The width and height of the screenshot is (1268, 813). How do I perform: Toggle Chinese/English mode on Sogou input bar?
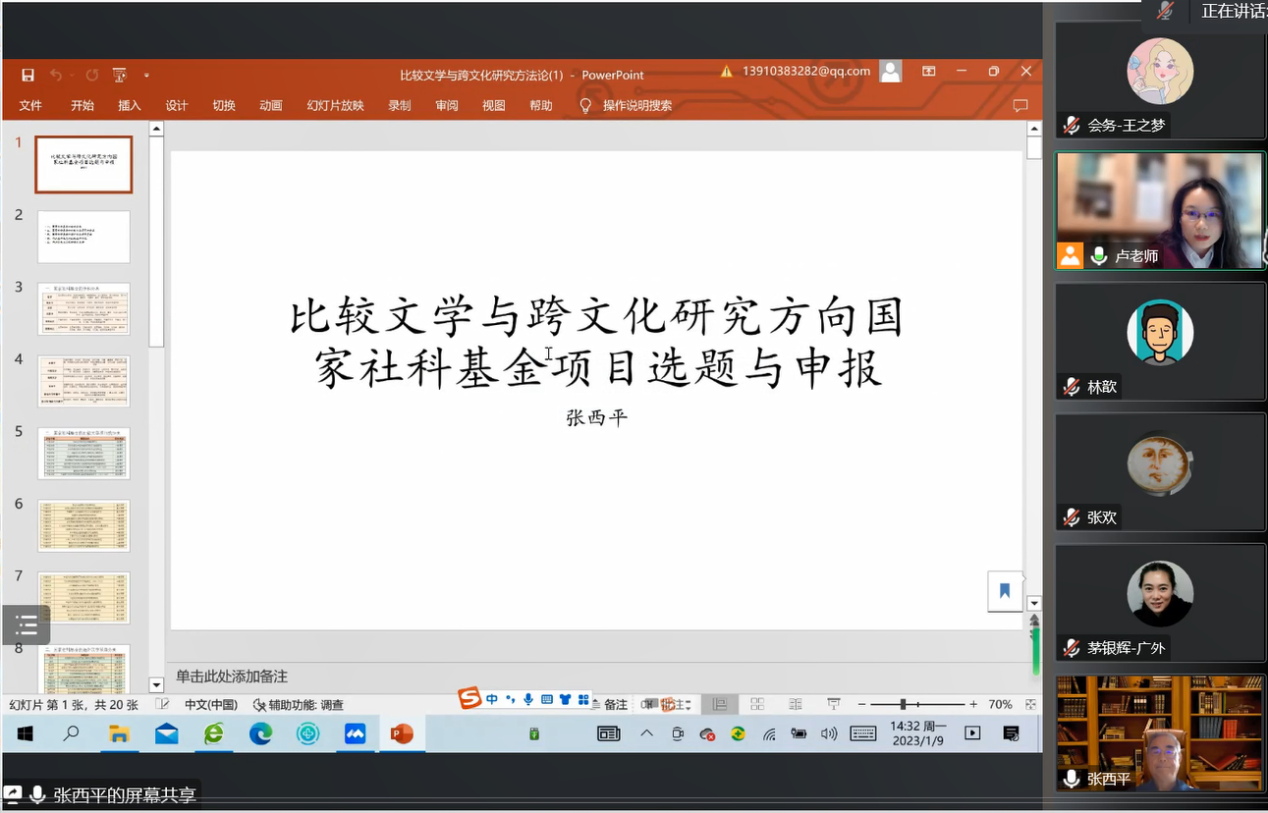click(x=492, y=699)
